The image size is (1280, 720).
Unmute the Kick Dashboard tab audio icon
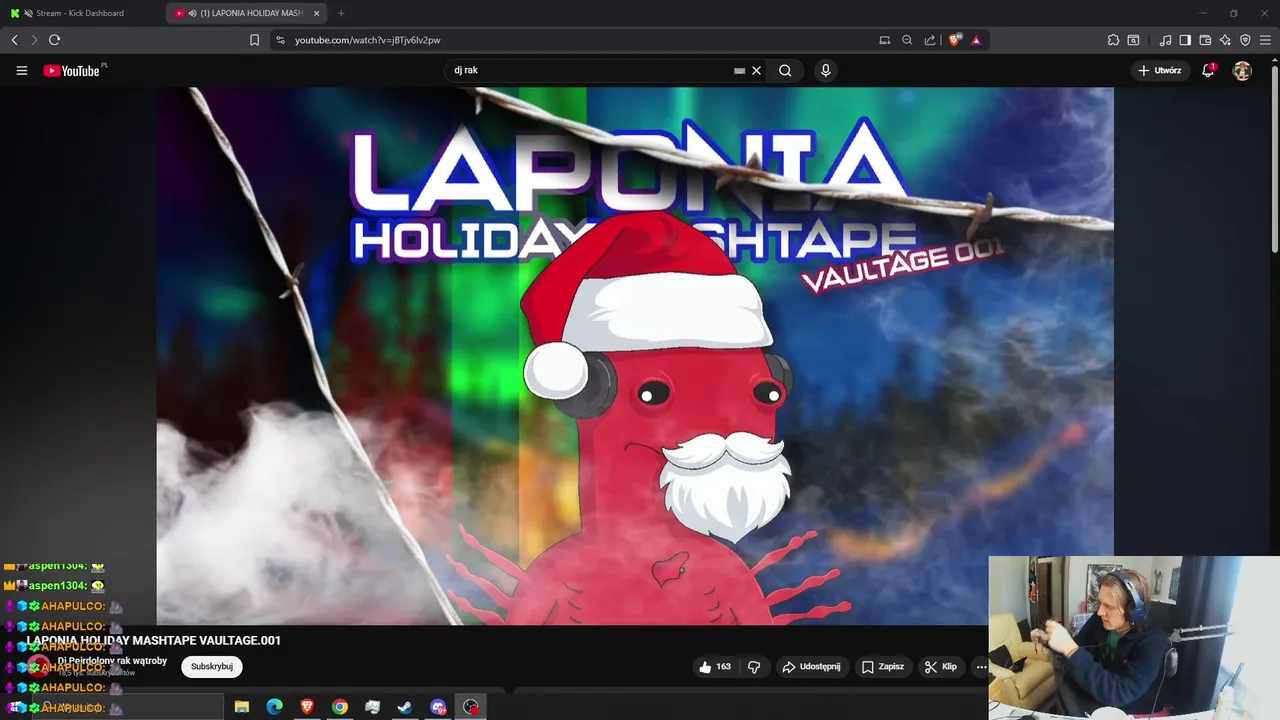[28, 13]
